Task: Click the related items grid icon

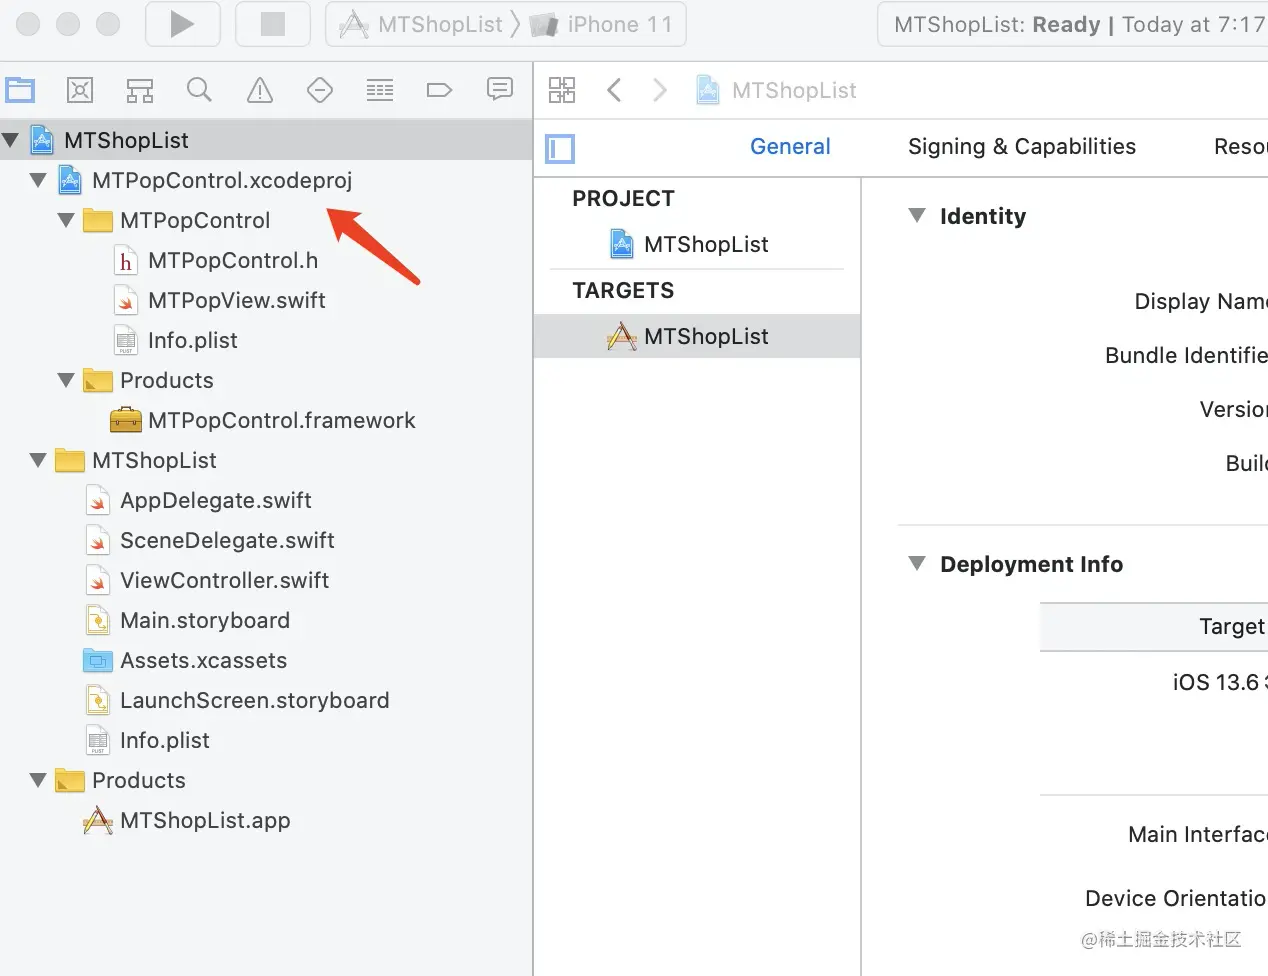Action: click(x=562, y=90)
